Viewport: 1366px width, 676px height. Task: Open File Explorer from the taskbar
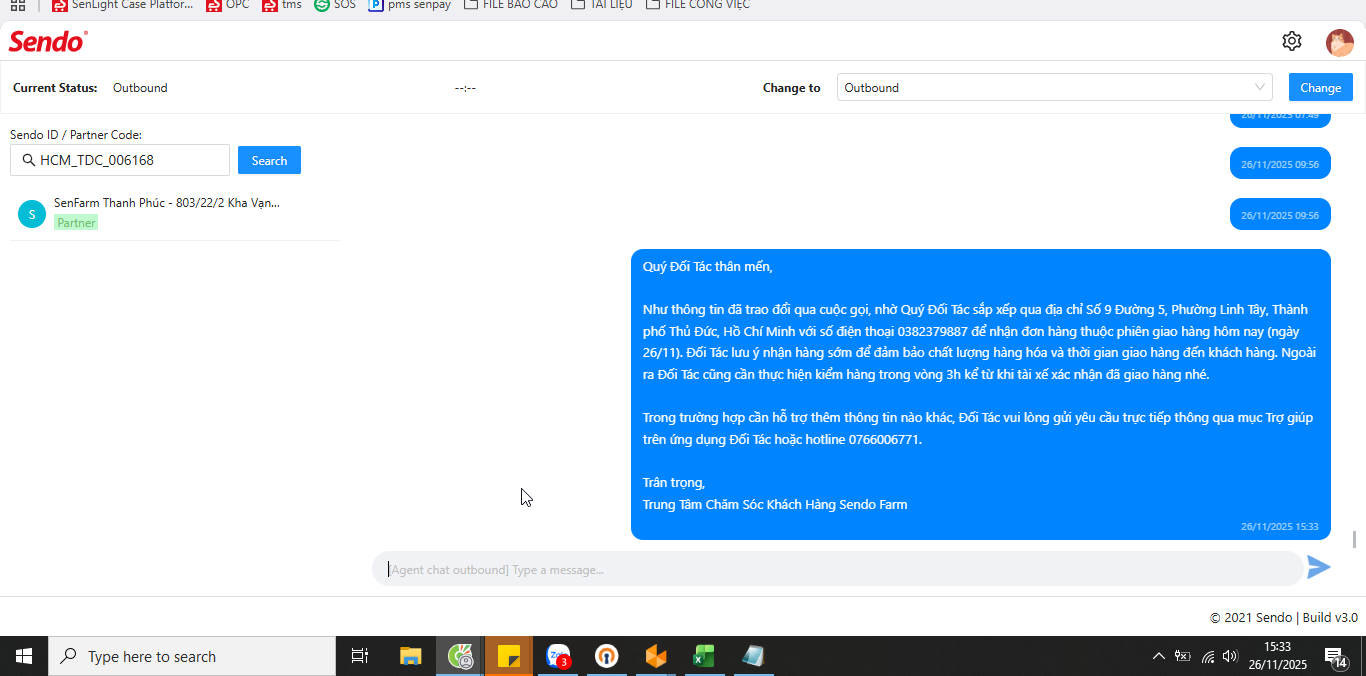(411, 656)
